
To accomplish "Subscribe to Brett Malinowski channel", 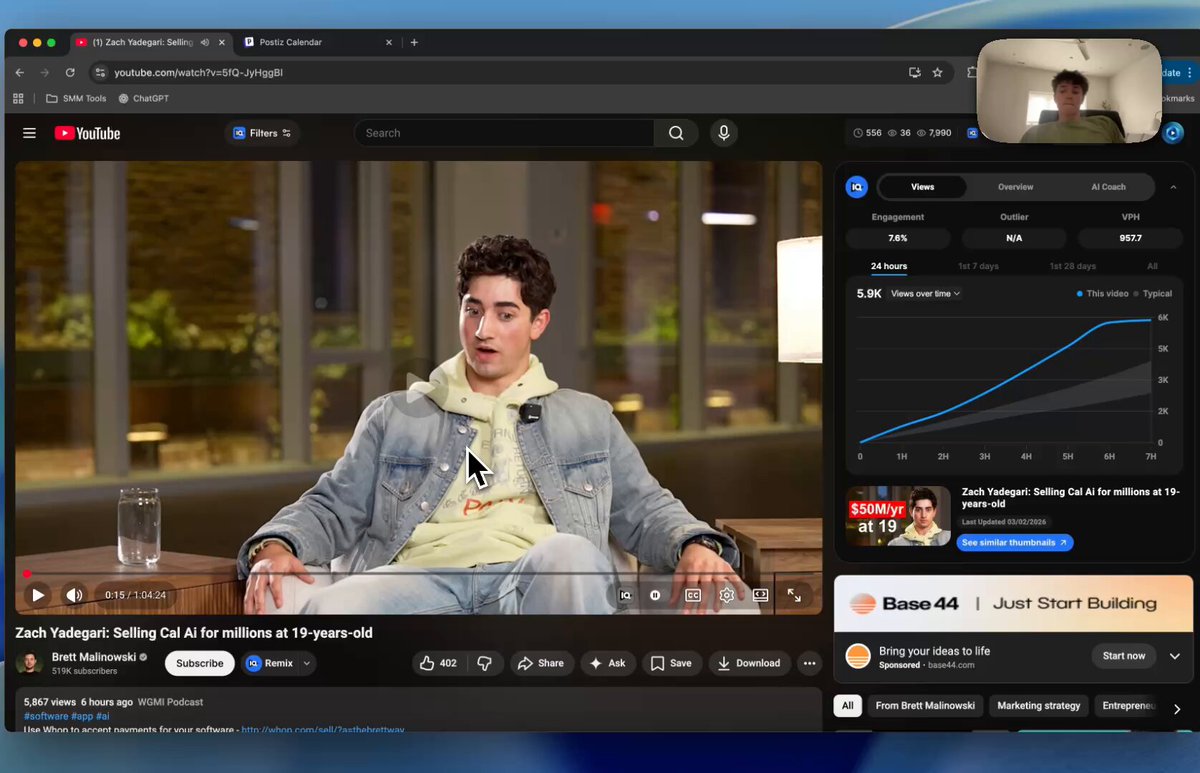I will [200, 663].
